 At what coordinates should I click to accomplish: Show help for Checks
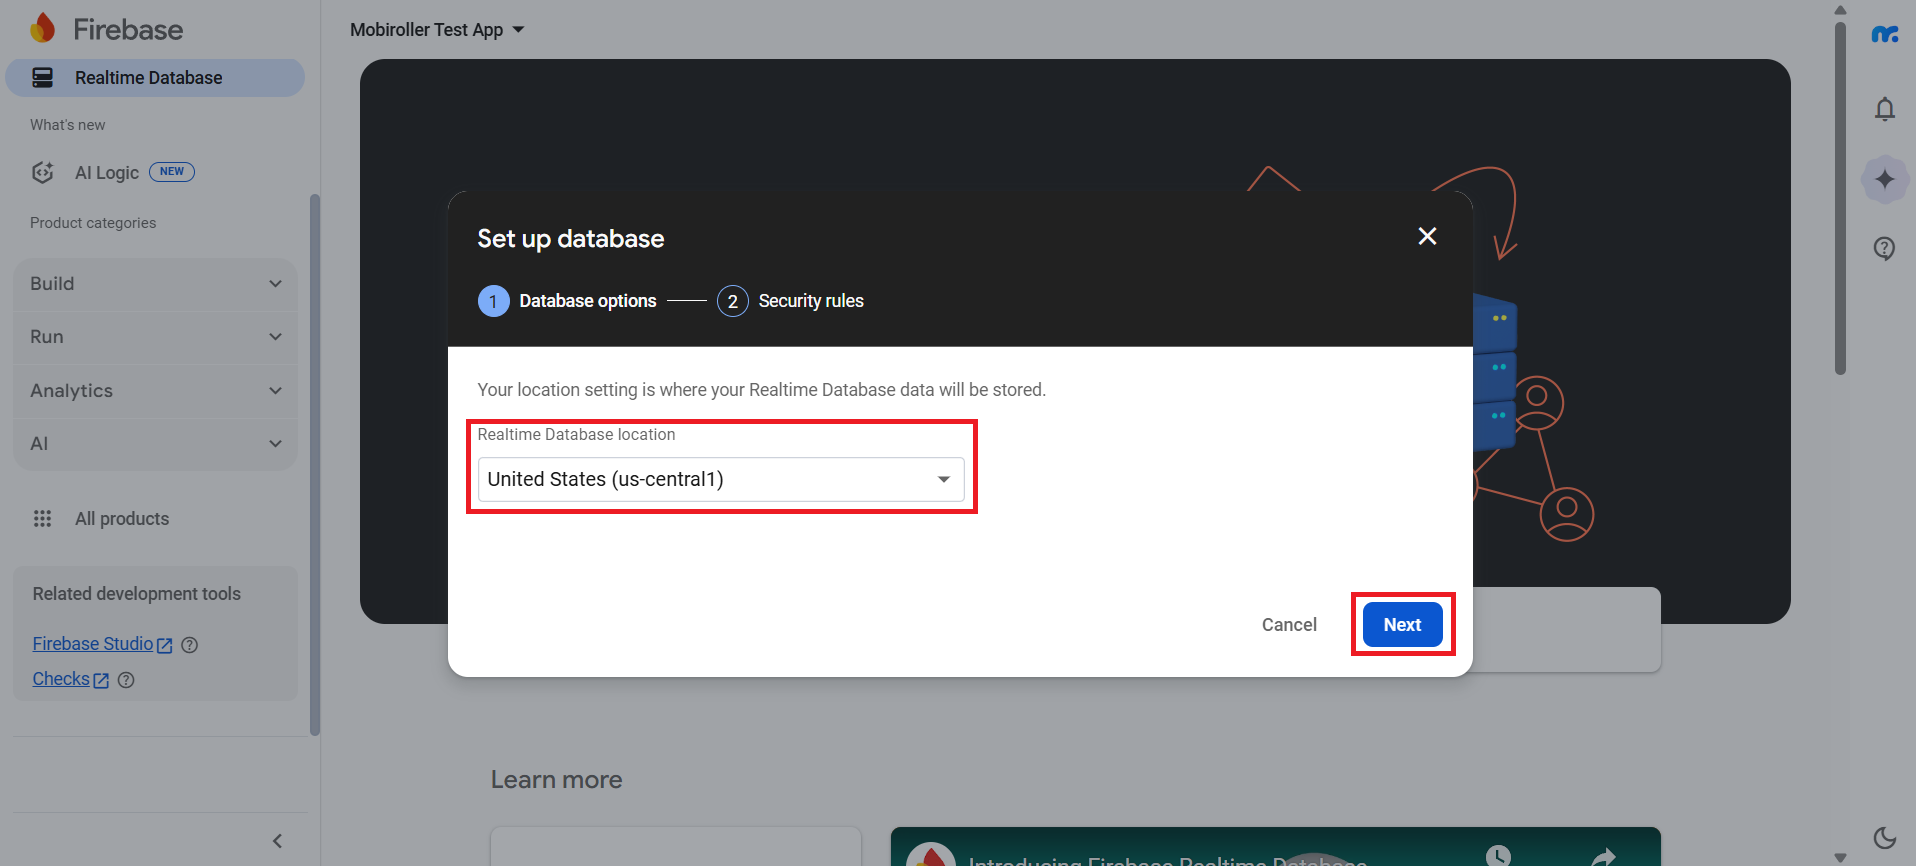pyautogui.click(x=126, y=680)
